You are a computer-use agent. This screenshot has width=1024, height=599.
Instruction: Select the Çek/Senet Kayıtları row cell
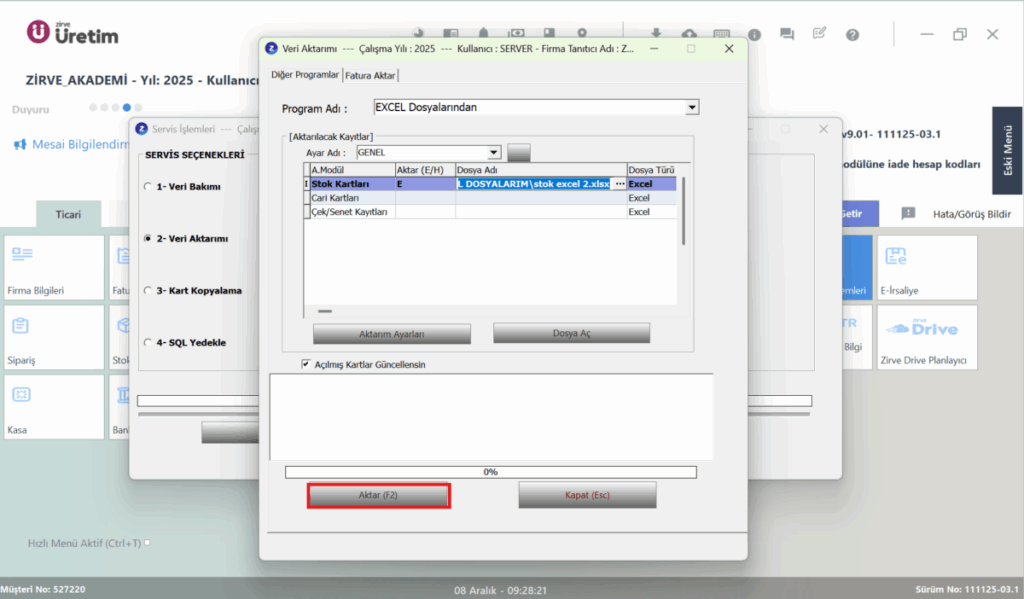coord(352,212)
